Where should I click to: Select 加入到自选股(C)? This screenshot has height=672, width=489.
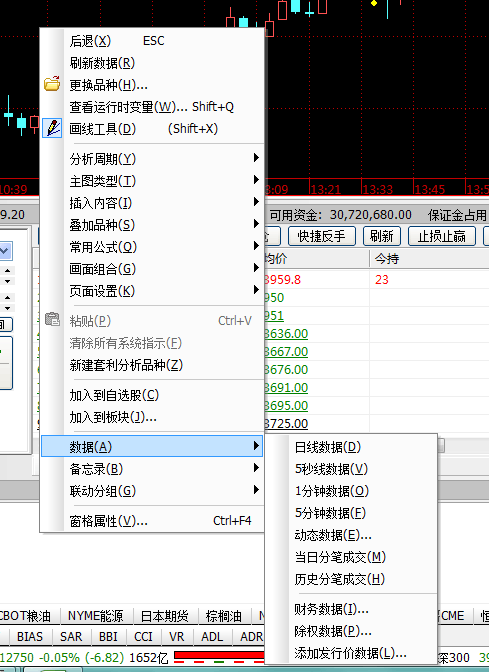(x=152, y=395)
